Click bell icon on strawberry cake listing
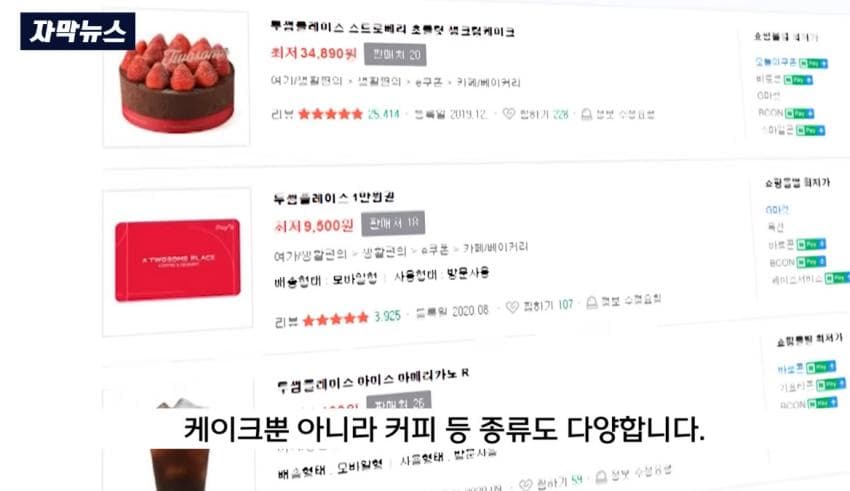The height and width of the screenshot is (491, 850). point(587,114)
